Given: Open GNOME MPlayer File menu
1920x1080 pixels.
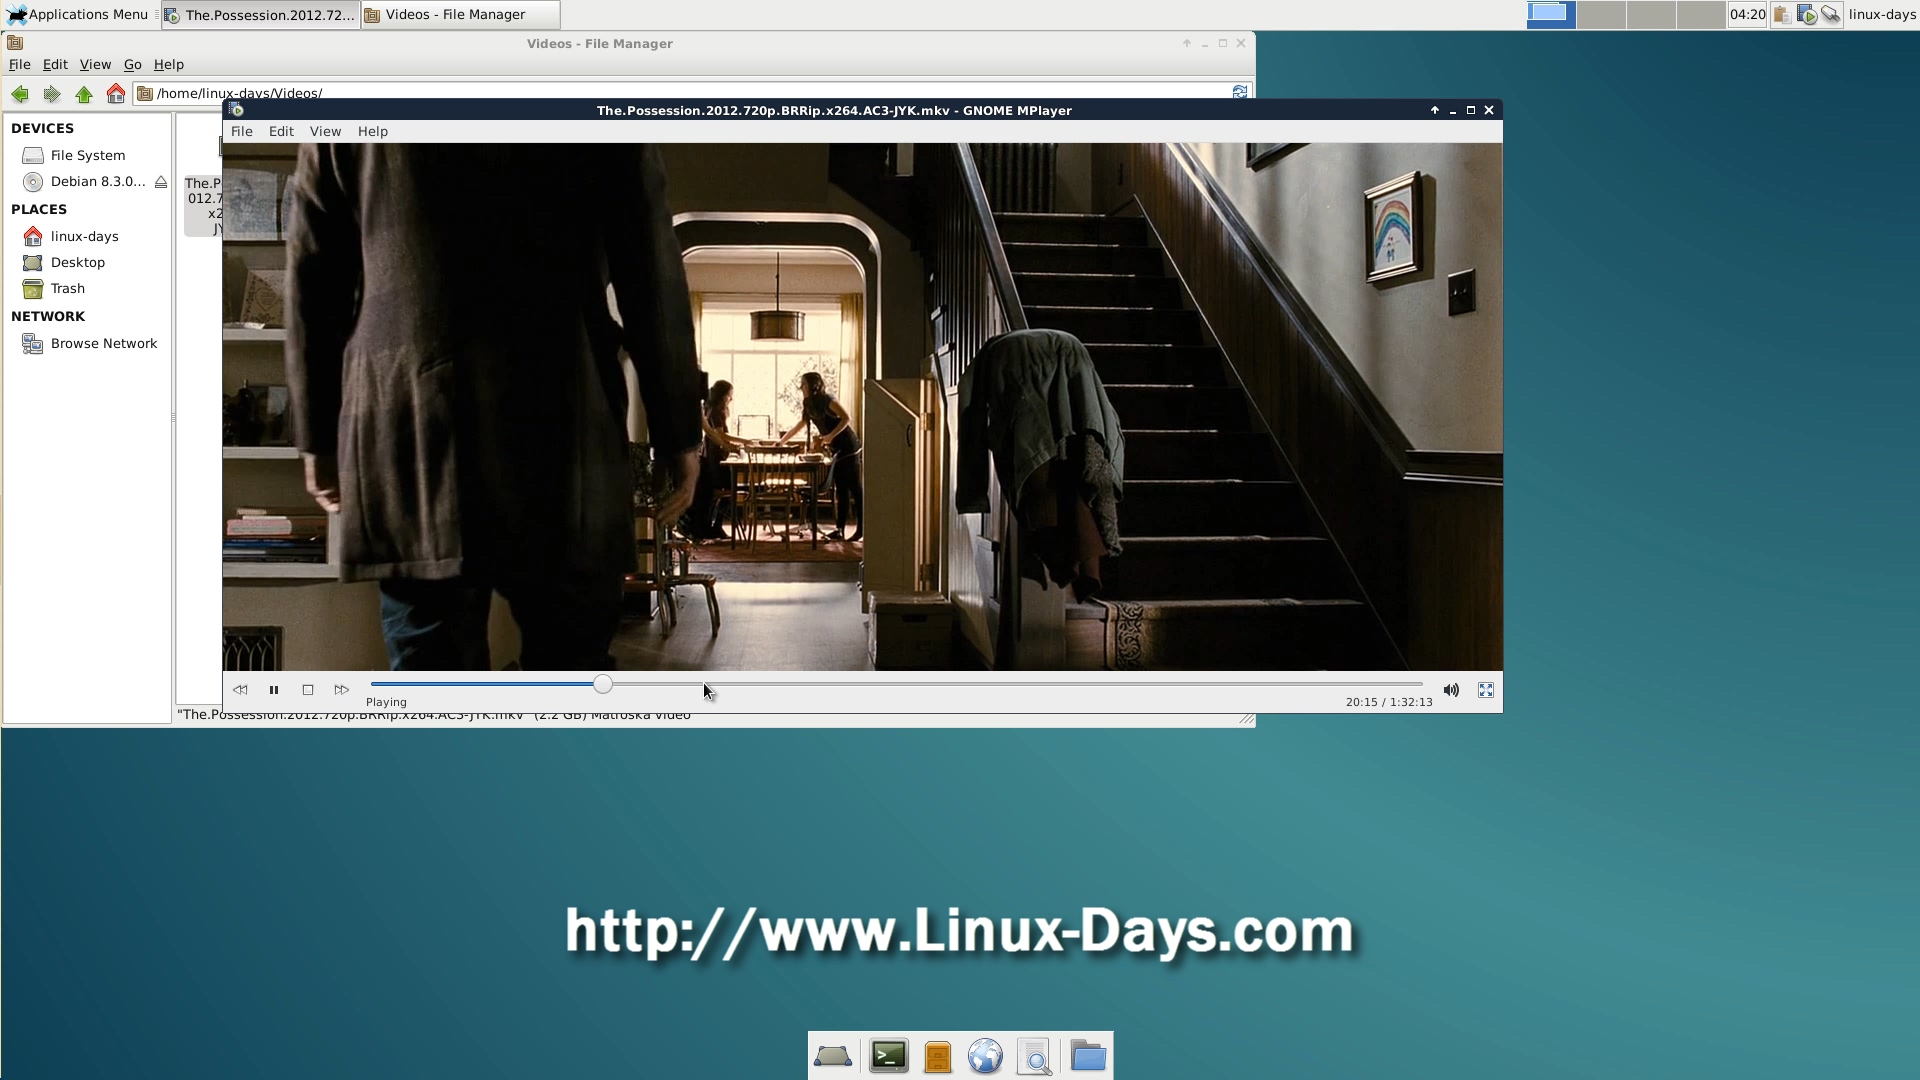Looking at the screenshot, I should point(242,131).
